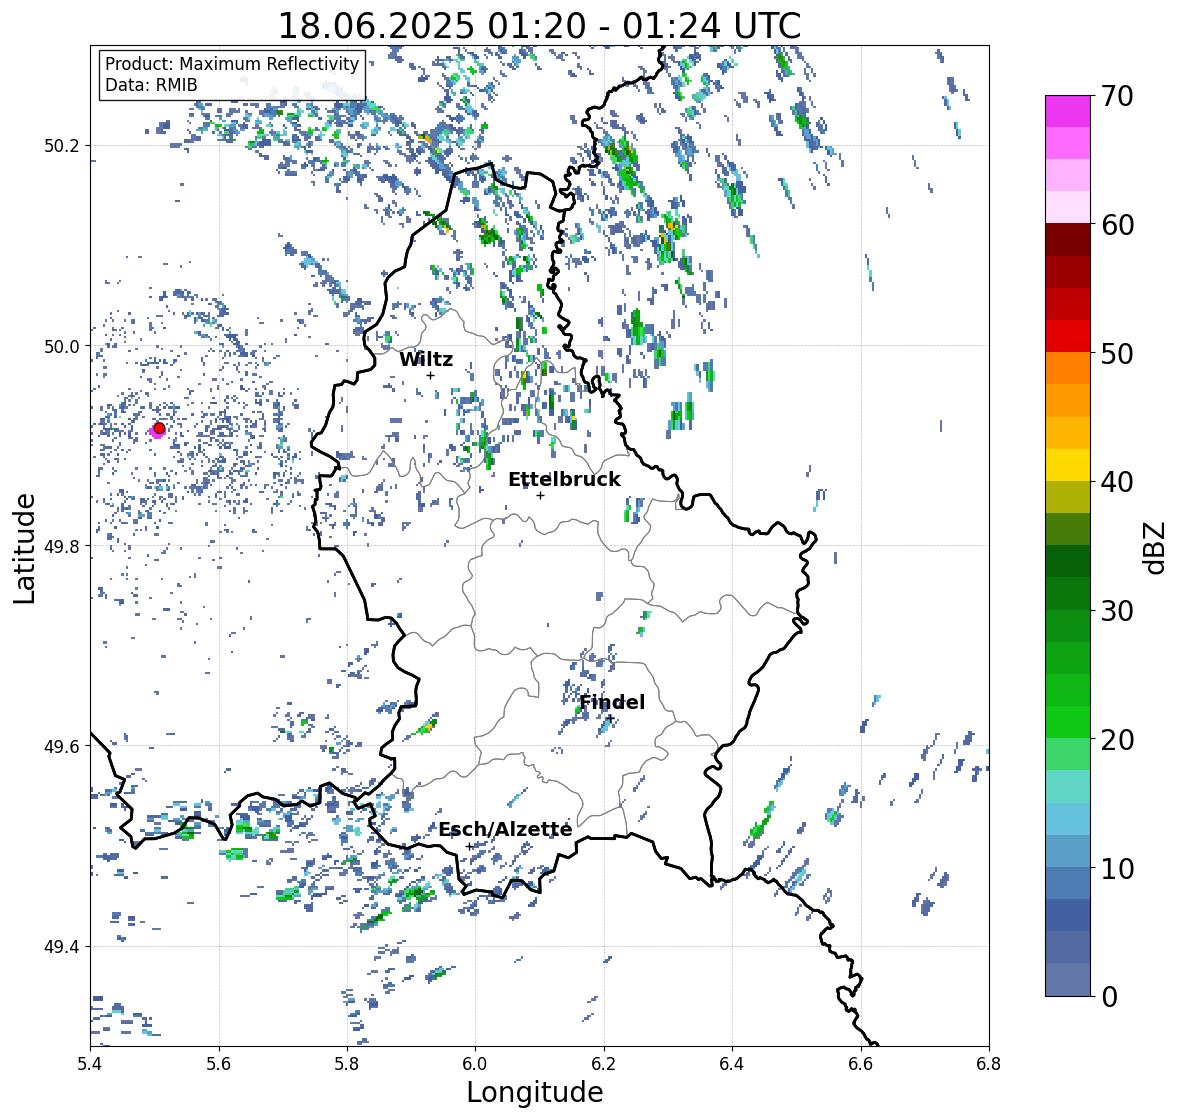Click the colorbar tick label 30
This screenshot has width=1179, height=1117.
pos(1117,611)
